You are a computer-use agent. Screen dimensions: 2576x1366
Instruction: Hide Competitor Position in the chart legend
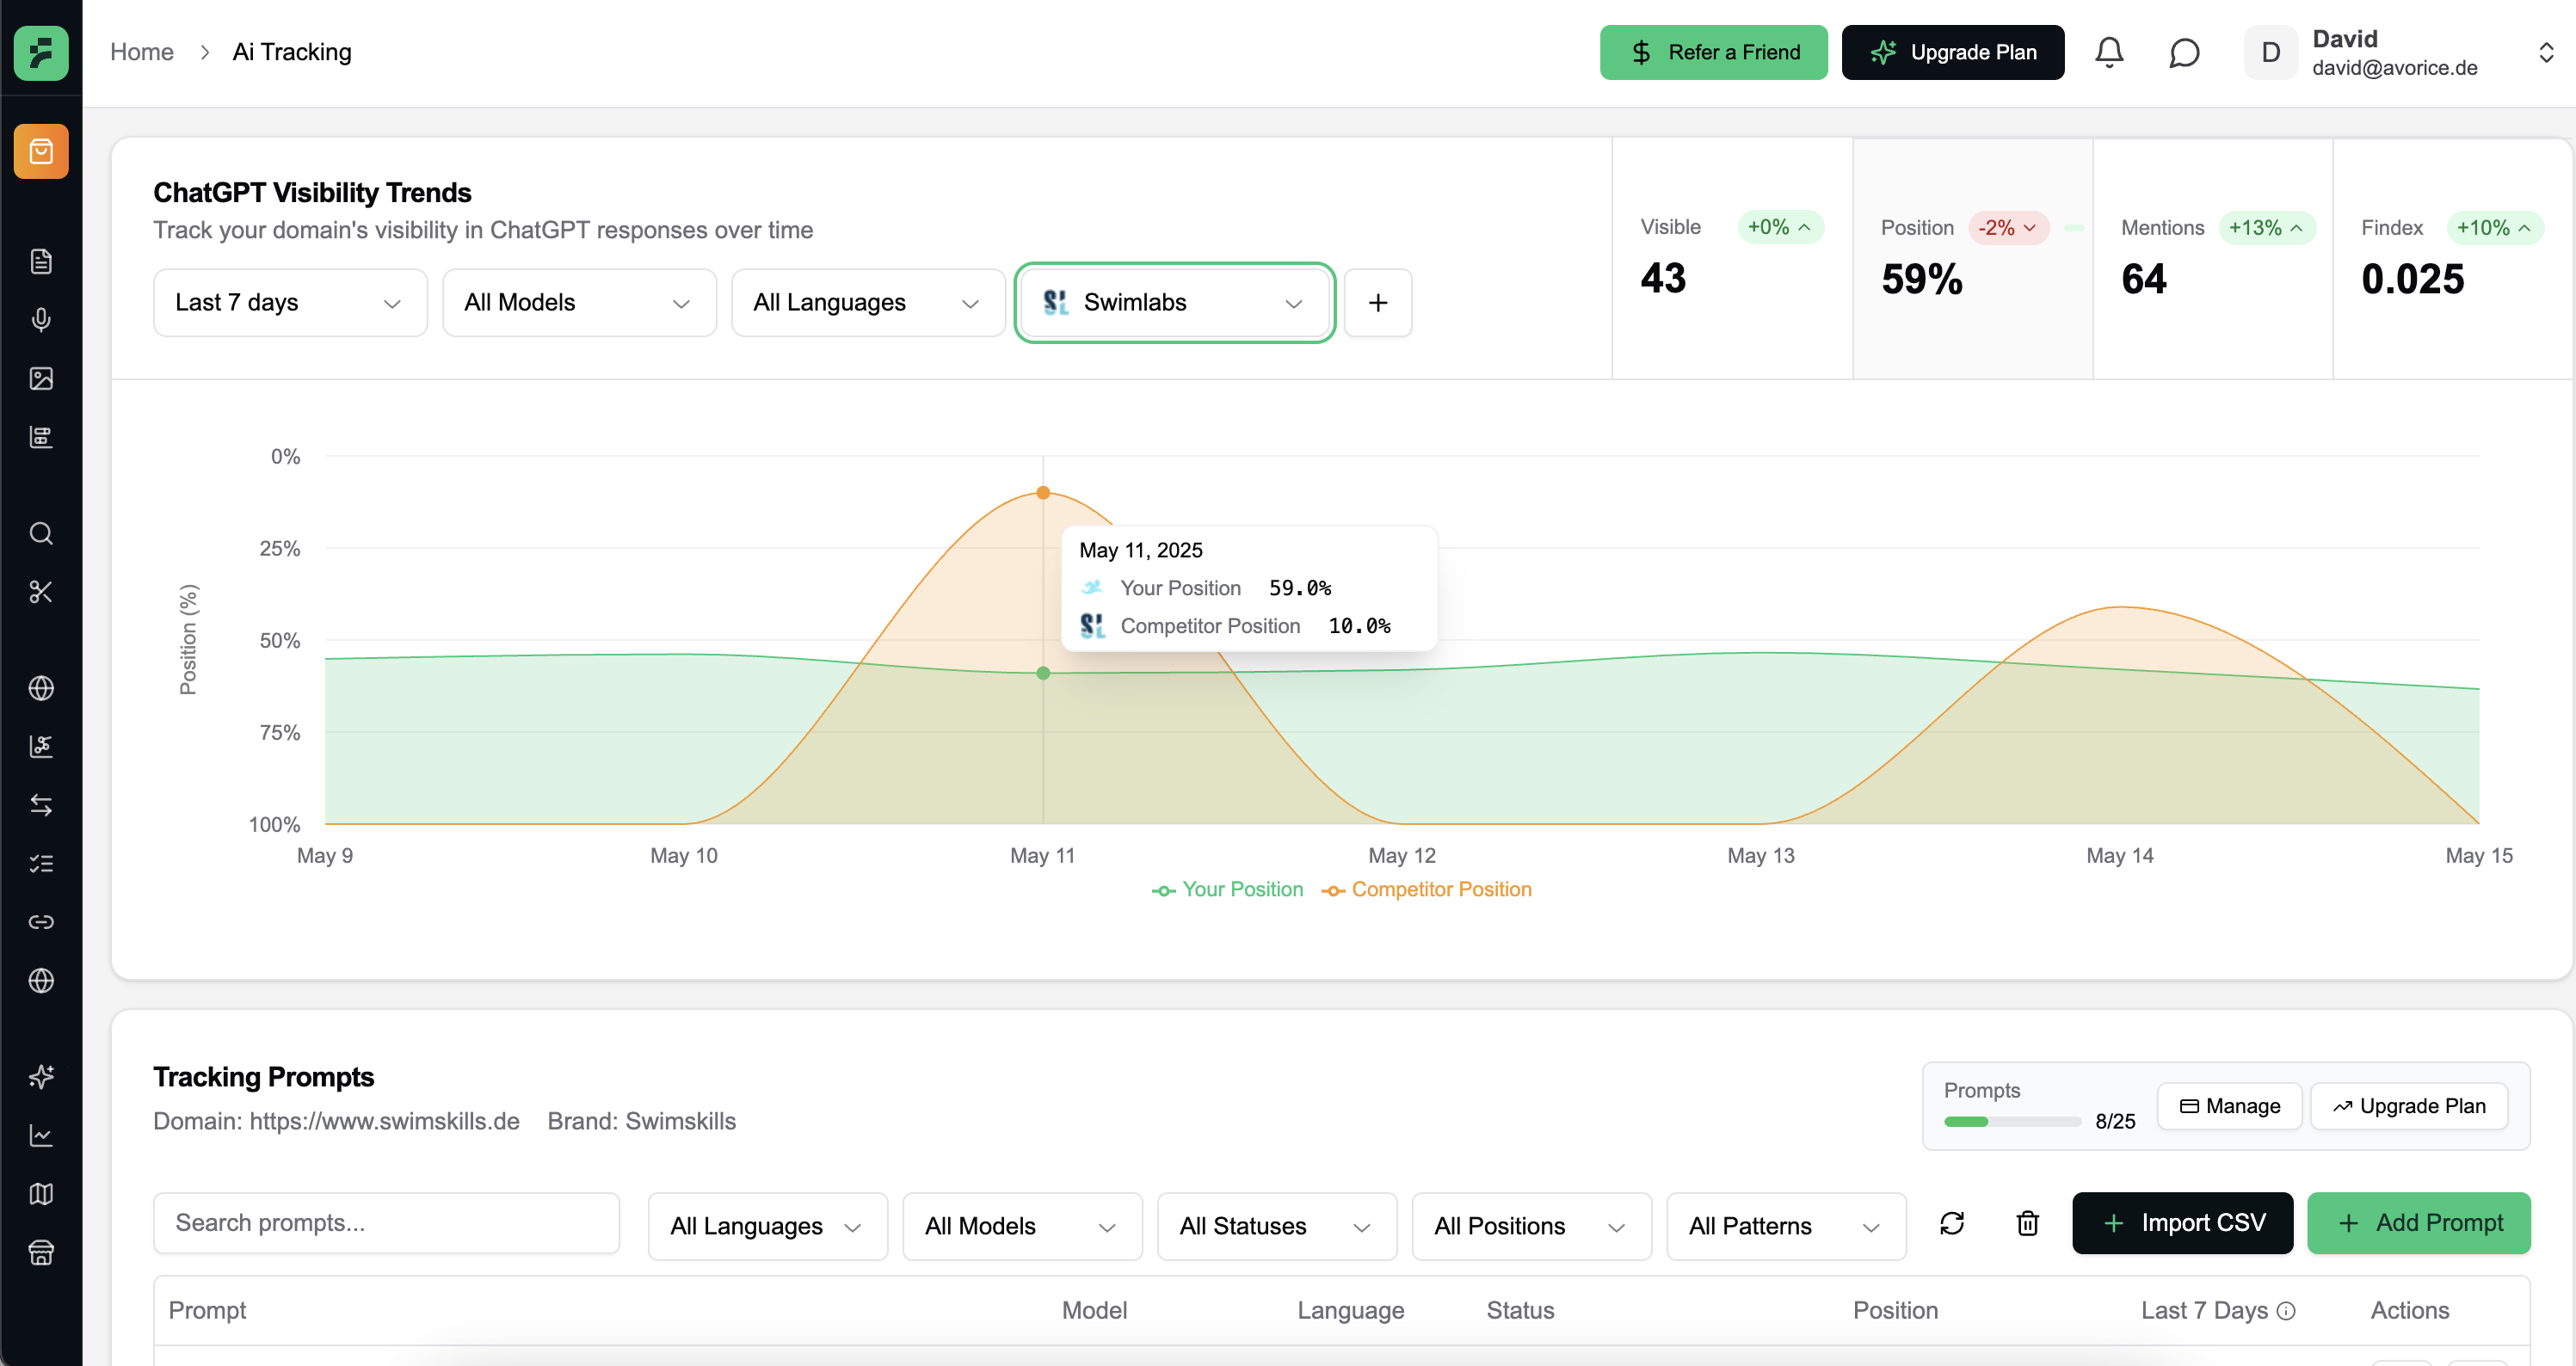click(1426, 889)
